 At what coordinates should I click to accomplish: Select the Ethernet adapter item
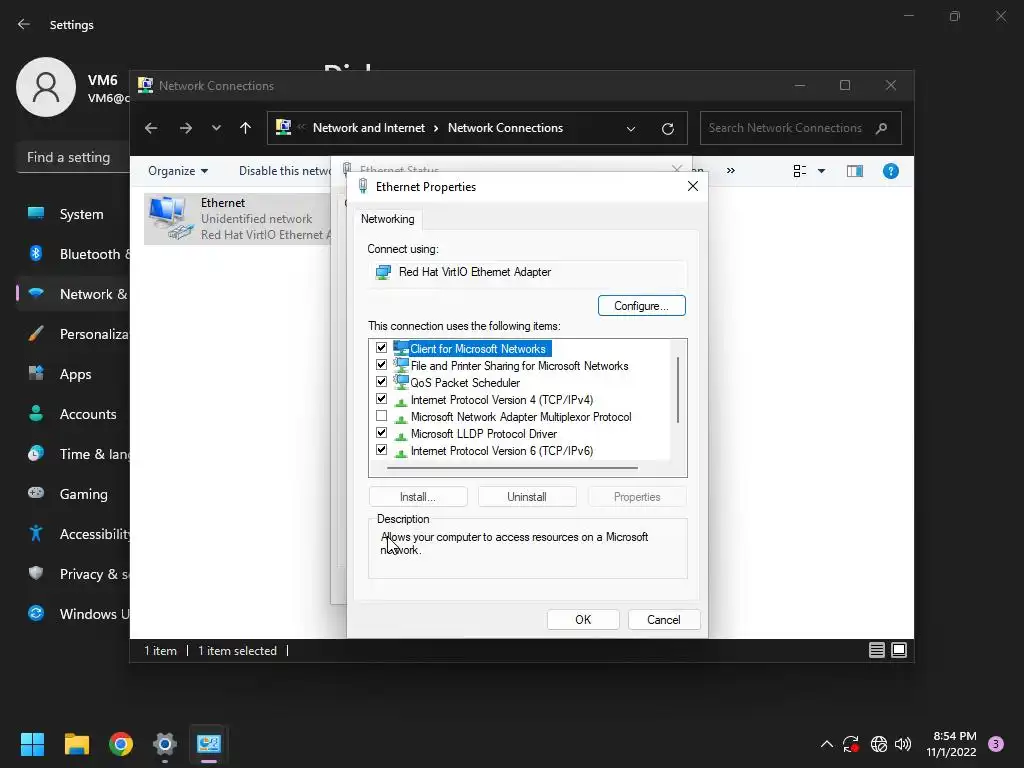238,218
